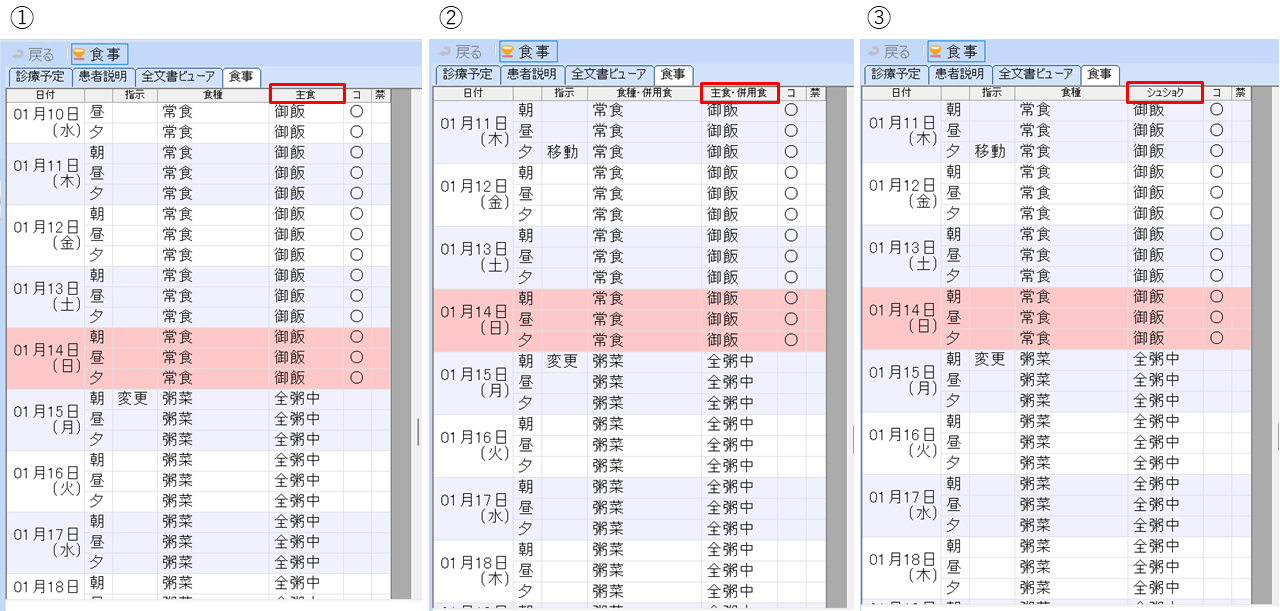Select the 食事 tab in the middle panel
This screenshot has height=611, width=1280.
[x=672, y=74]
